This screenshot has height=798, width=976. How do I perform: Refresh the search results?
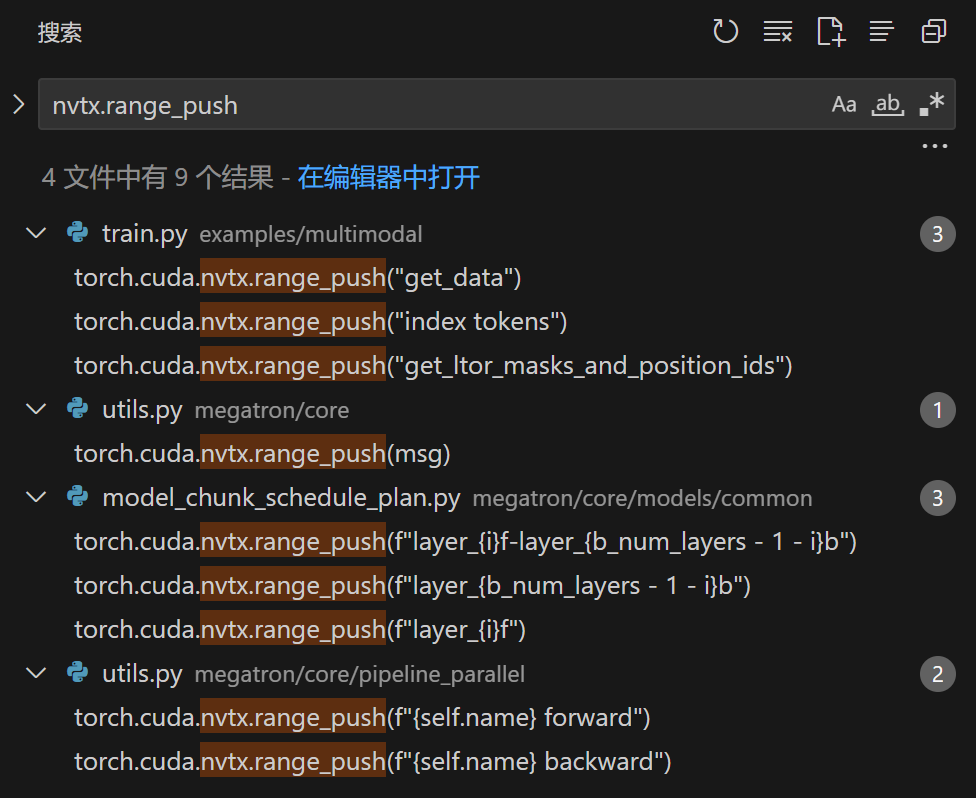pyautogui.click(x=725, y=32)
